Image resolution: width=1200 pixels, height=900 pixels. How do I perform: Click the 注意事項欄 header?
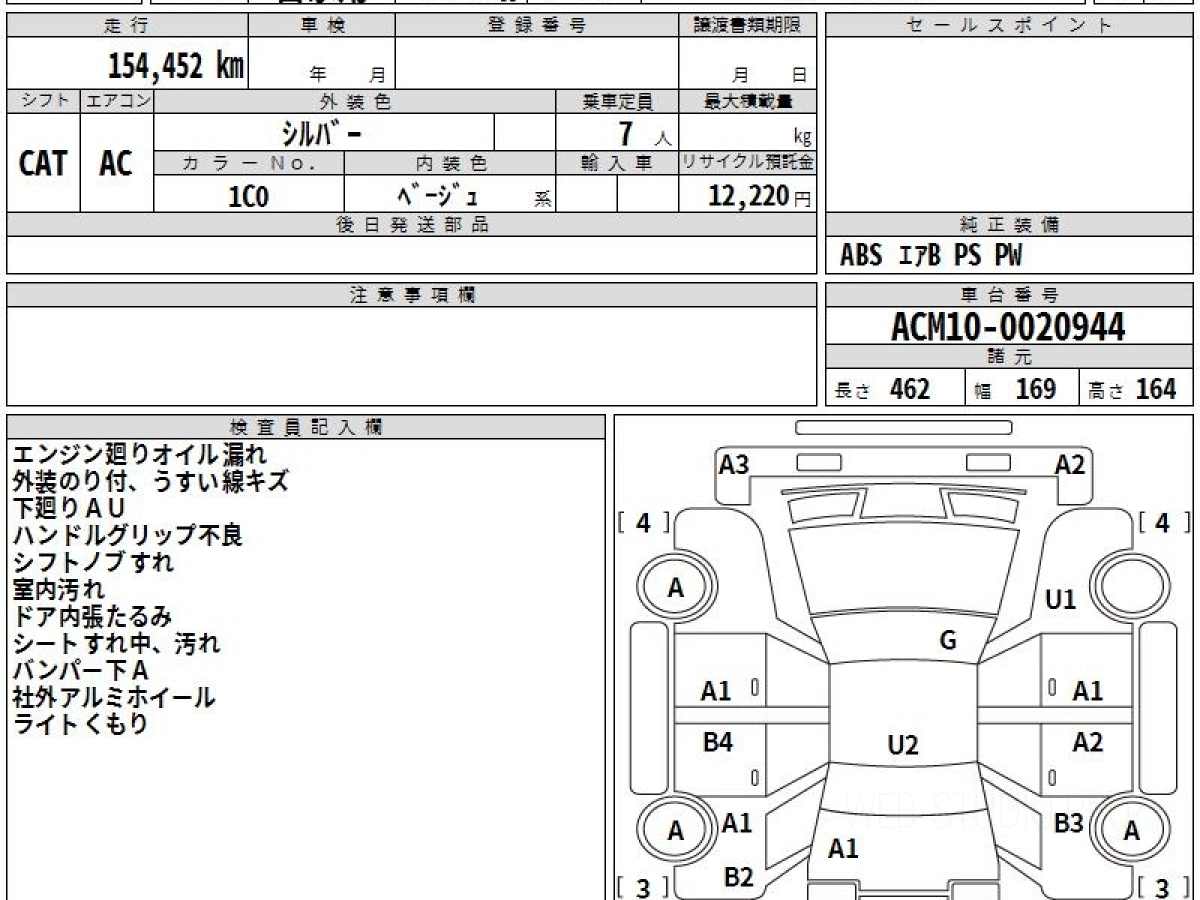click(x=412, y=295)
